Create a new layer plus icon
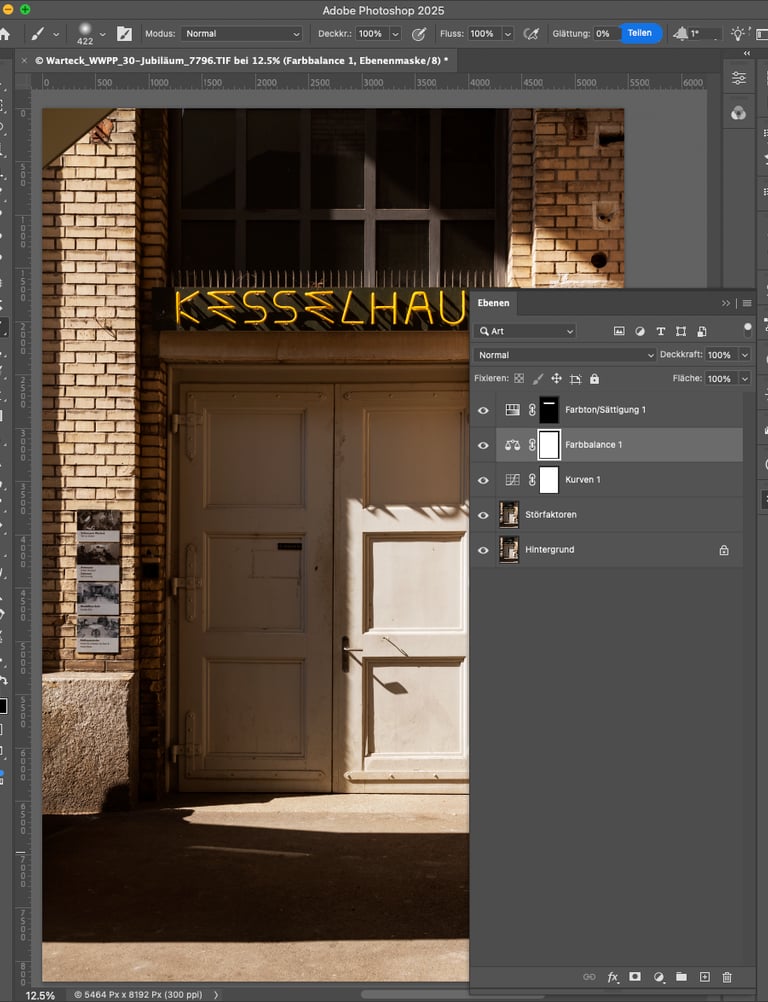Image resolution: width=768 pixels, height=1002 pixels. click(704, 976)
